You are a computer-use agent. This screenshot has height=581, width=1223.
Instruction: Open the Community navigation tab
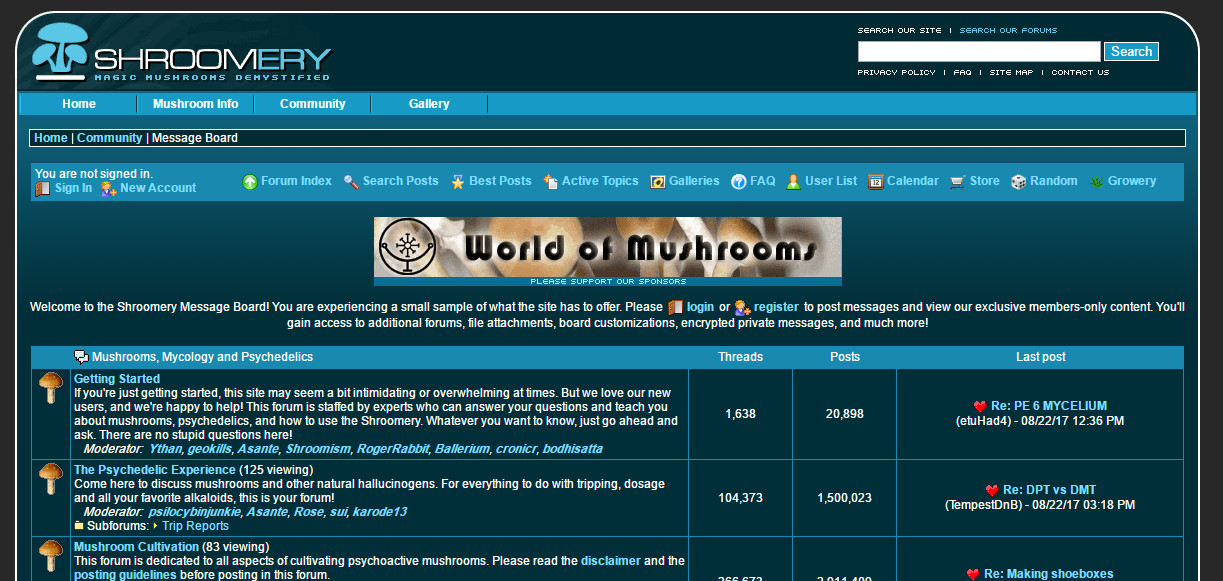(312, 104)
